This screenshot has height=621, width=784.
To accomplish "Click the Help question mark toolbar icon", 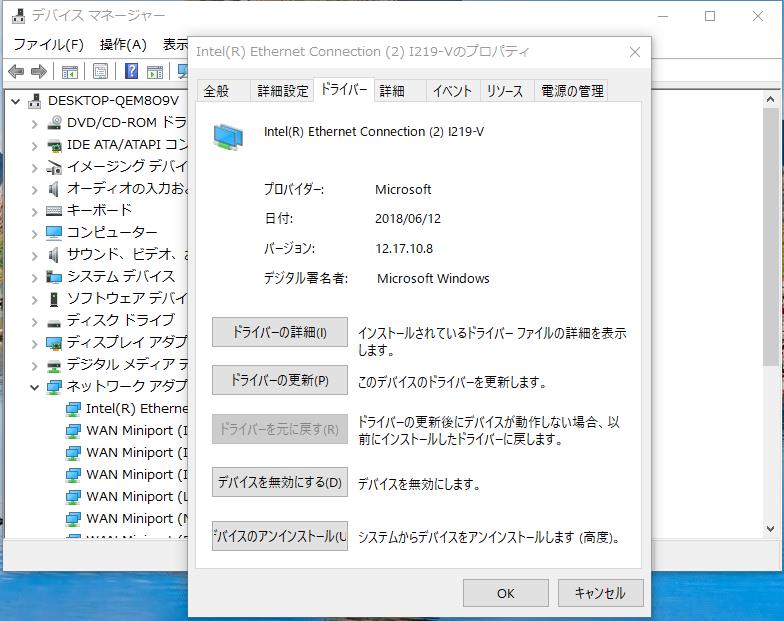I will click(x=131, y=71).
